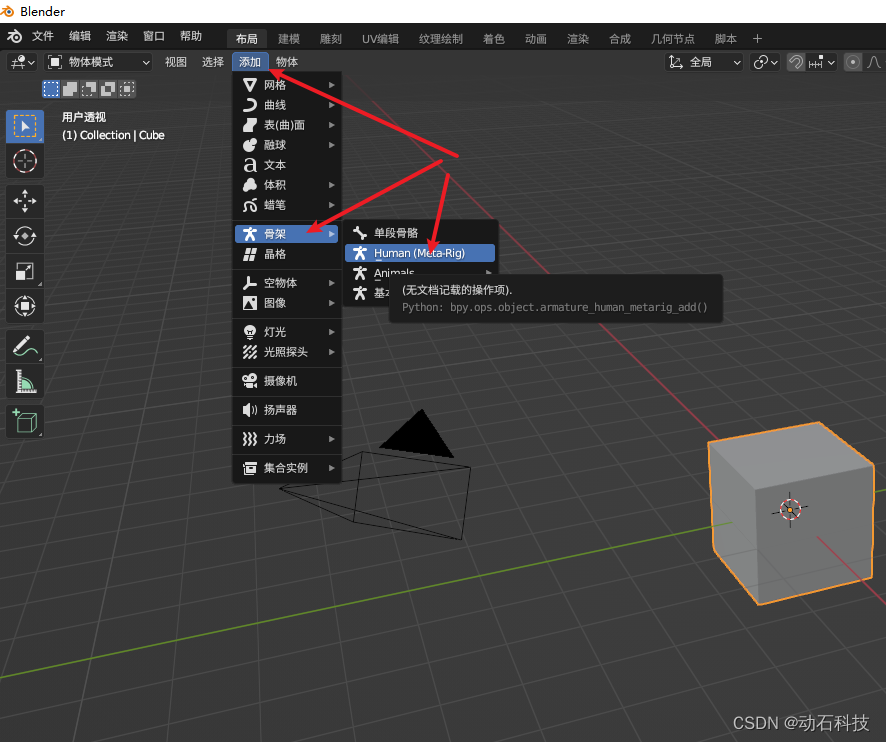Open the 窗口 menu
Viewport: 886px width, 742px height.
154,37
